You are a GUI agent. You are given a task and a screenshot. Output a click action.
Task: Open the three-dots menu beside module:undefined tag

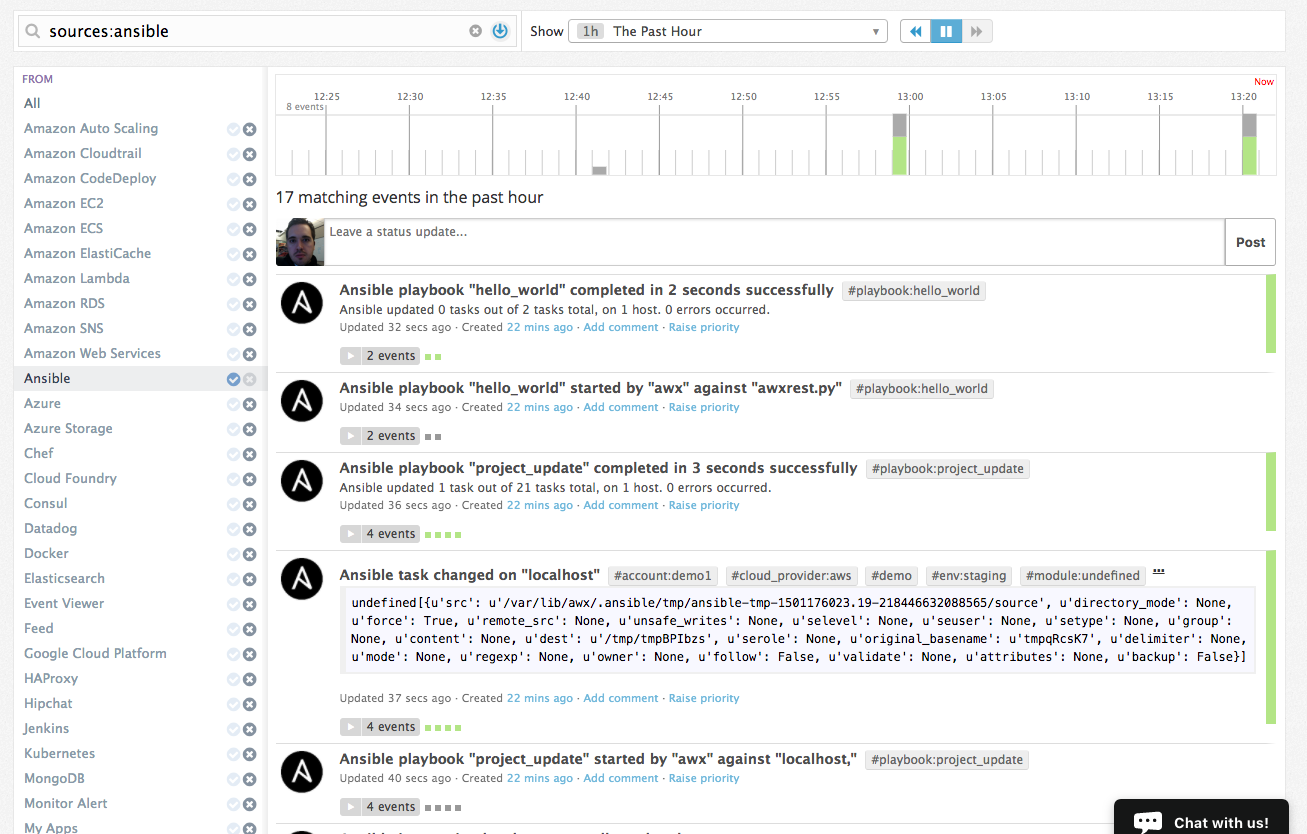click(1159, 572)
